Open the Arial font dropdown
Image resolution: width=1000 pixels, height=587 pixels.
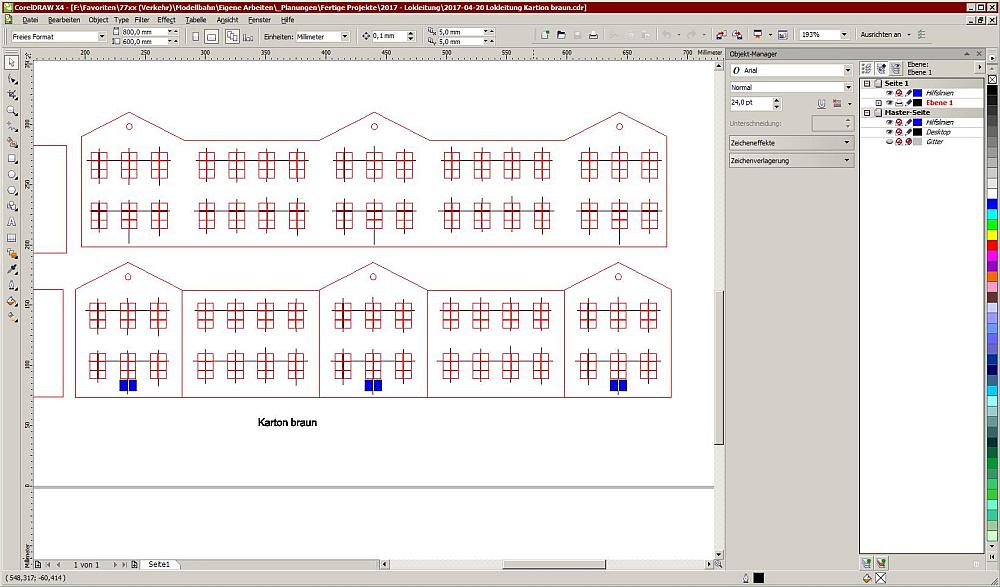click(848, 70)
